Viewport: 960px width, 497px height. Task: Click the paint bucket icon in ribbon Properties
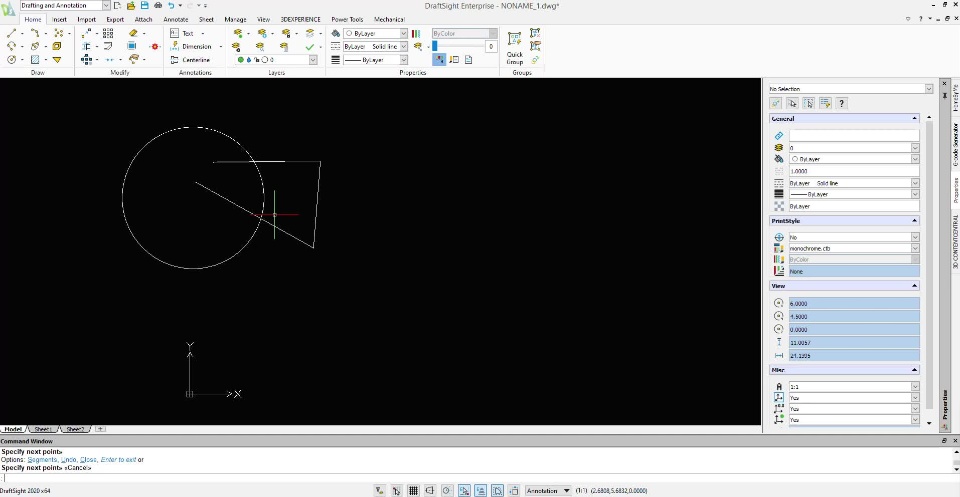point(336,33)
